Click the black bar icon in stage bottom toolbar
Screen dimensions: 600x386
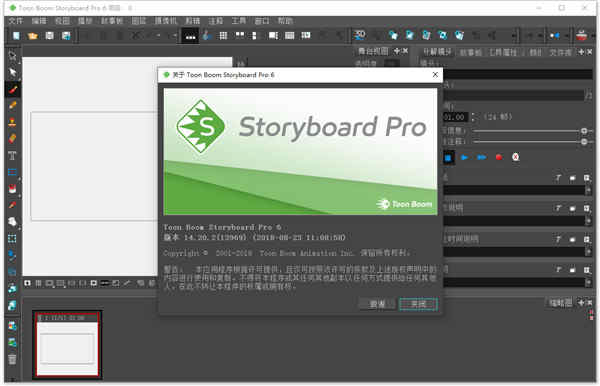click(104, 283)
